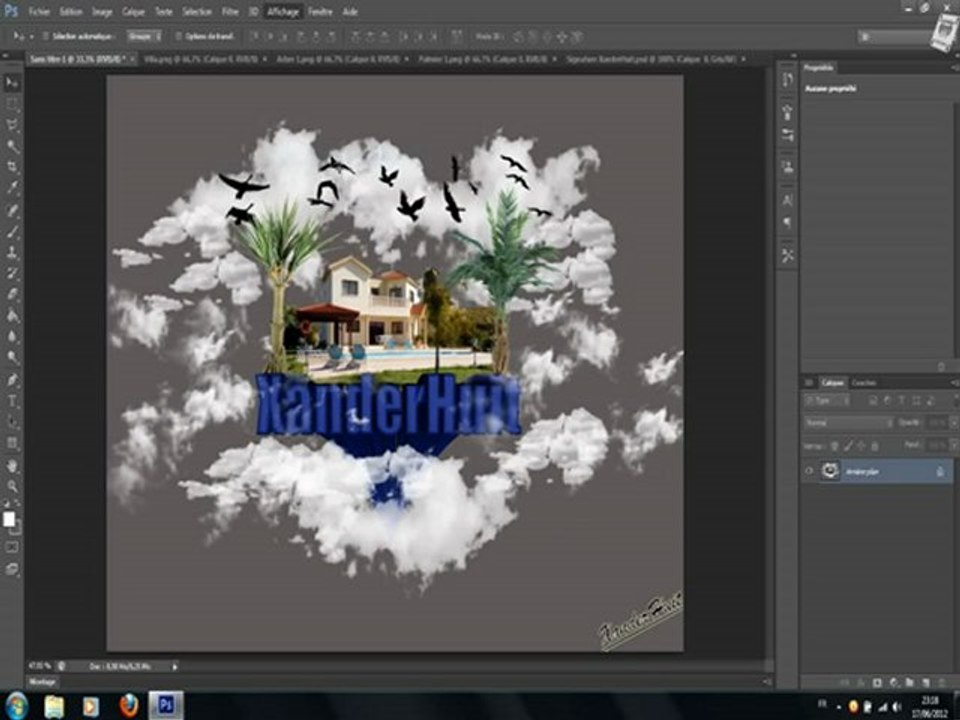Toggle Quick Mask mode
960x720 pixels.
tap(12, 547)
